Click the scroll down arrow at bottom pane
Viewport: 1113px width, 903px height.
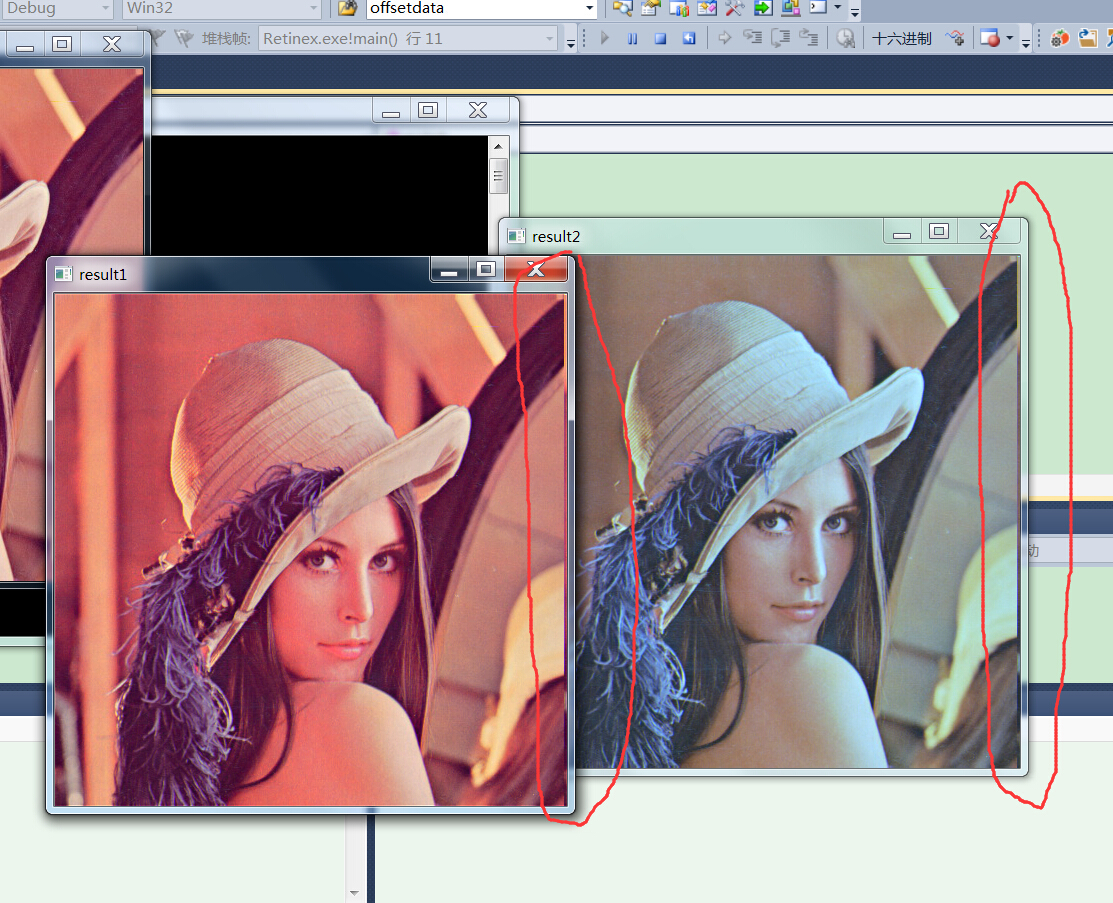coord(354,892)
